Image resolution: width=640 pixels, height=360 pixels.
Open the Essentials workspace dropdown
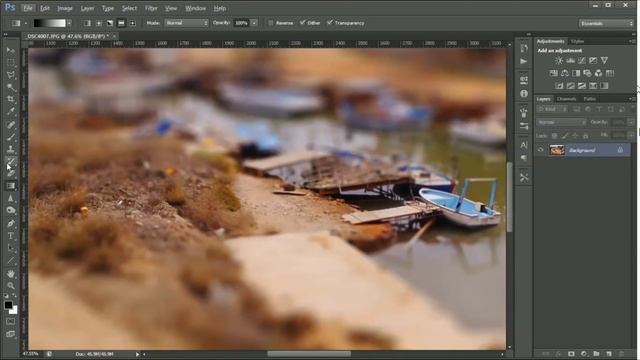[606, 23]
